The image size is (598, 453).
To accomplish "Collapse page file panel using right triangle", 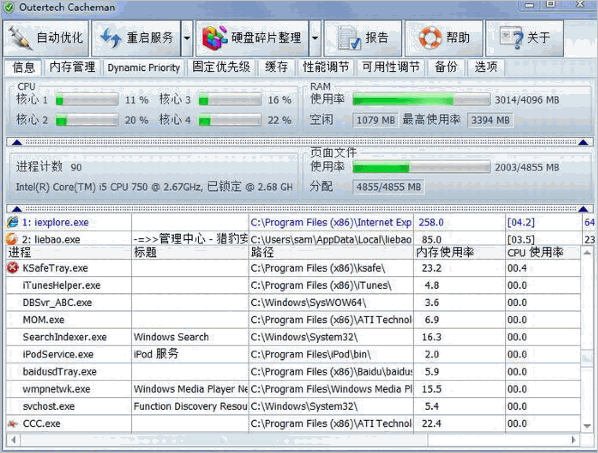I will coord(583,209).
